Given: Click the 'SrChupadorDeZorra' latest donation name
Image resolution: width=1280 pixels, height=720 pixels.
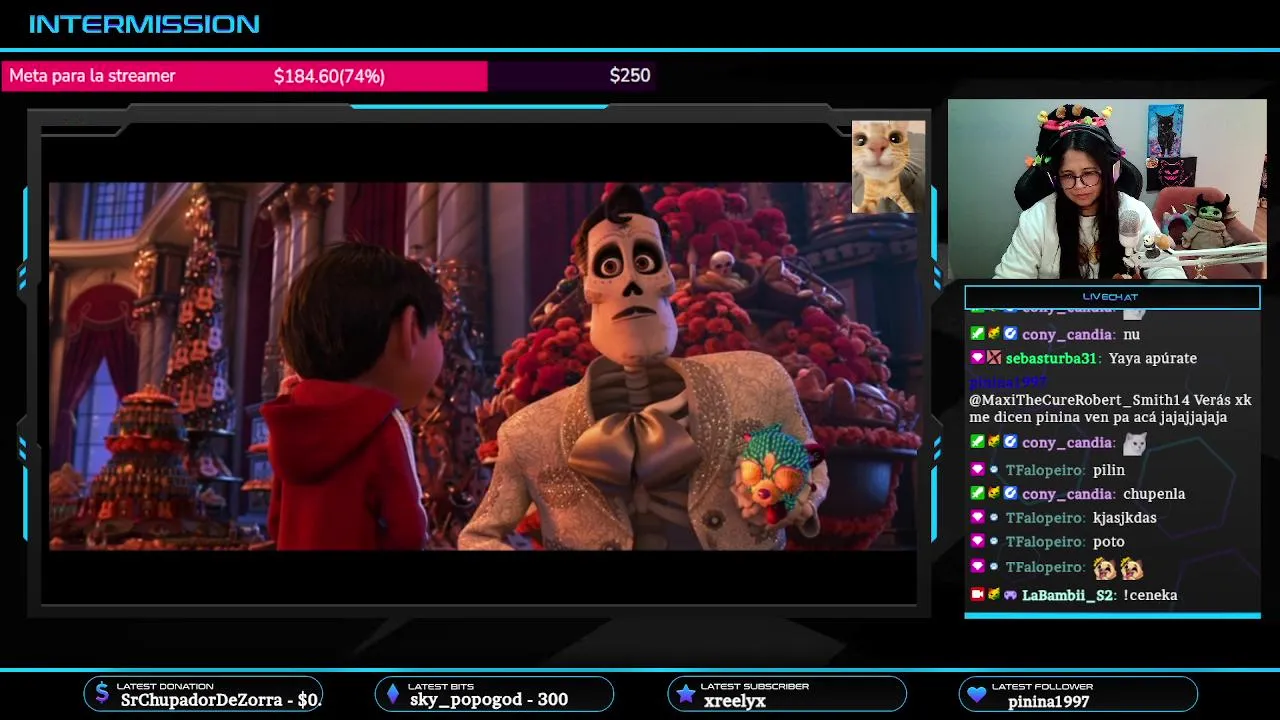Looking at the screenshot, I should tap(201, 700).
